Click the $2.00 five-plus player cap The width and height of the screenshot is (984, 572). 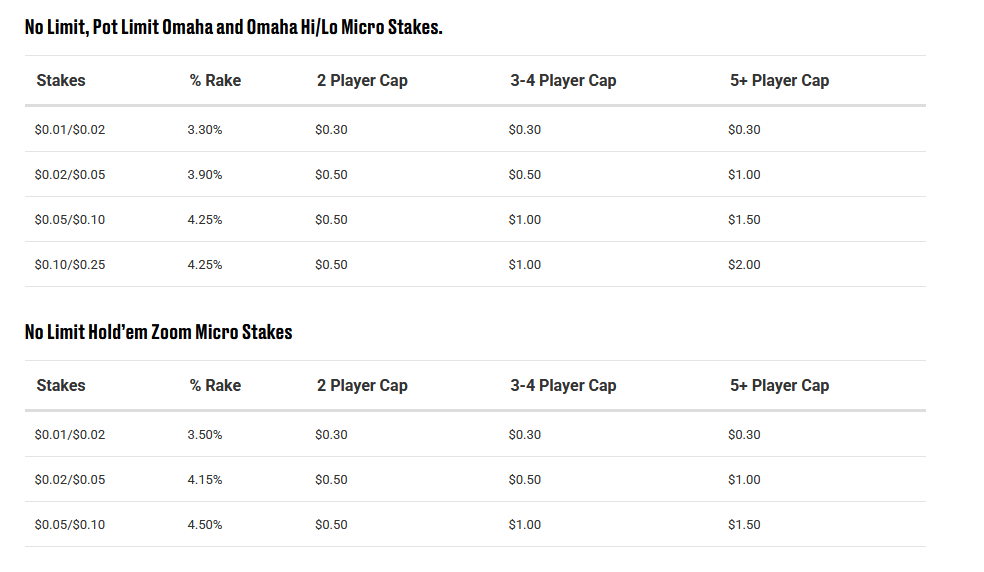(744, 265)
